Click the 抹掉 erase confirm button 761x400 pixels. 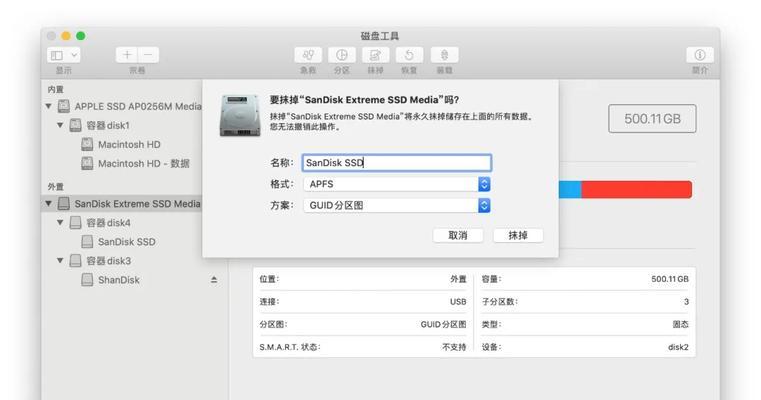[518, 235]
